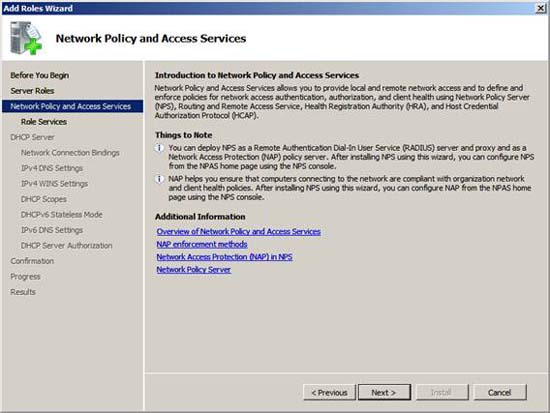Go to Before You Begin step
This screenshot has height=413, width=550.
(x=40, y=75)
